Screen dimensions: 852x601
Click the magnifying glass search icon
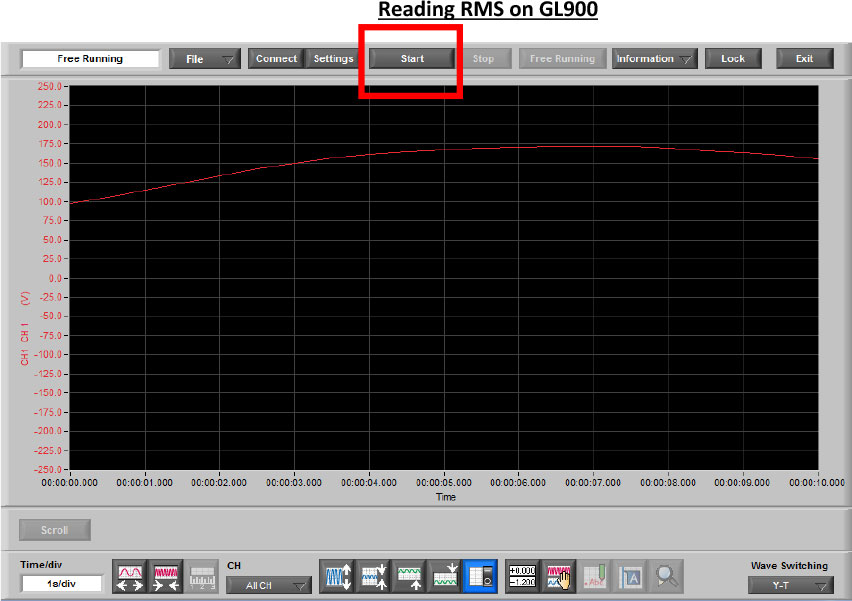(666, 577)
